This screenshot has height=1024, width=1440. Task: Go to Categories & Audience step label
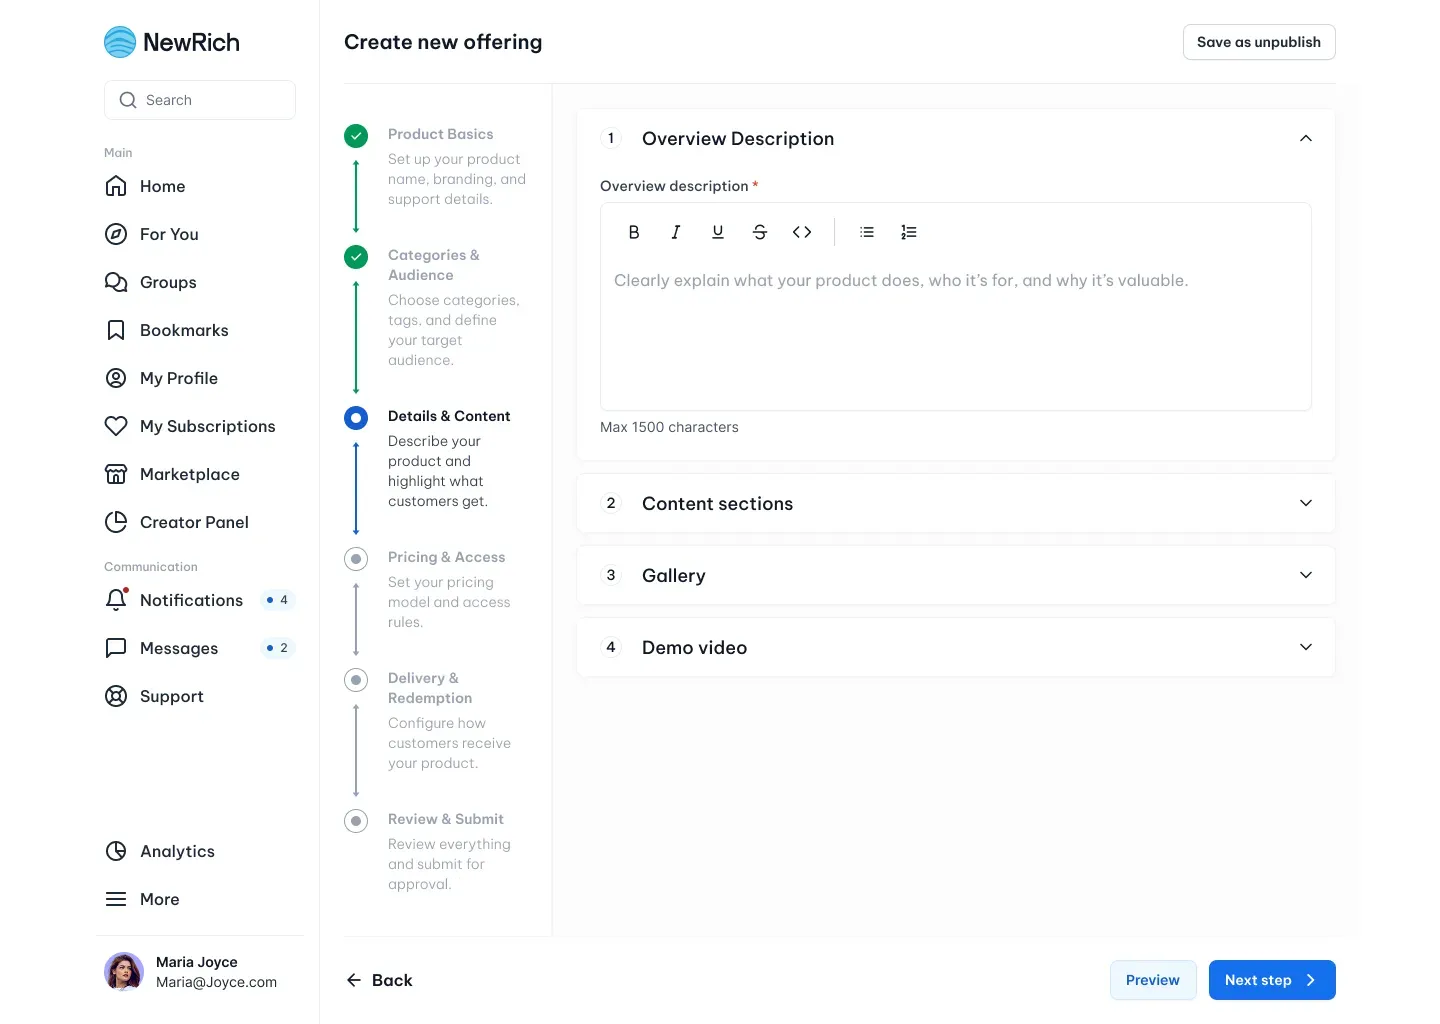coord(434,265)
